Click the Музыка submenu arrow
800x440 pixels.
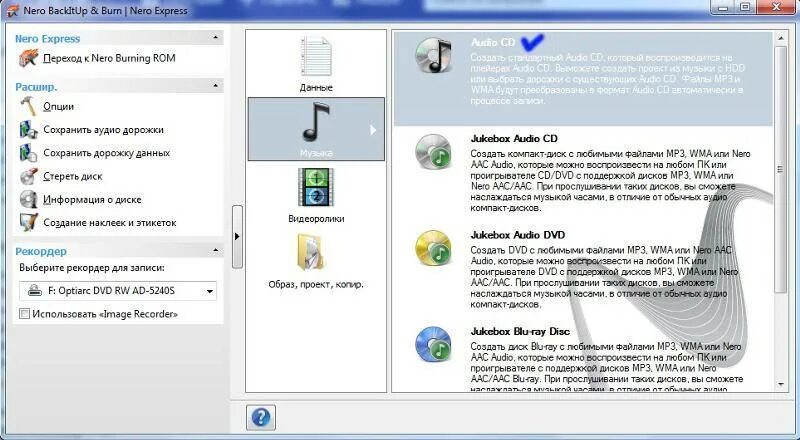click(373, 130)
